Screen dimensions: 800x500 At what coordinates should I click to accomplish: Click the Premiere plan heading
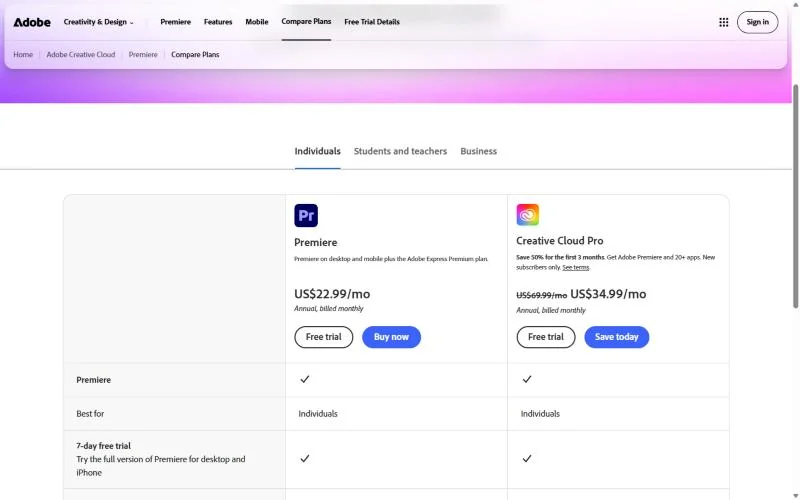(x=315, y=242)
